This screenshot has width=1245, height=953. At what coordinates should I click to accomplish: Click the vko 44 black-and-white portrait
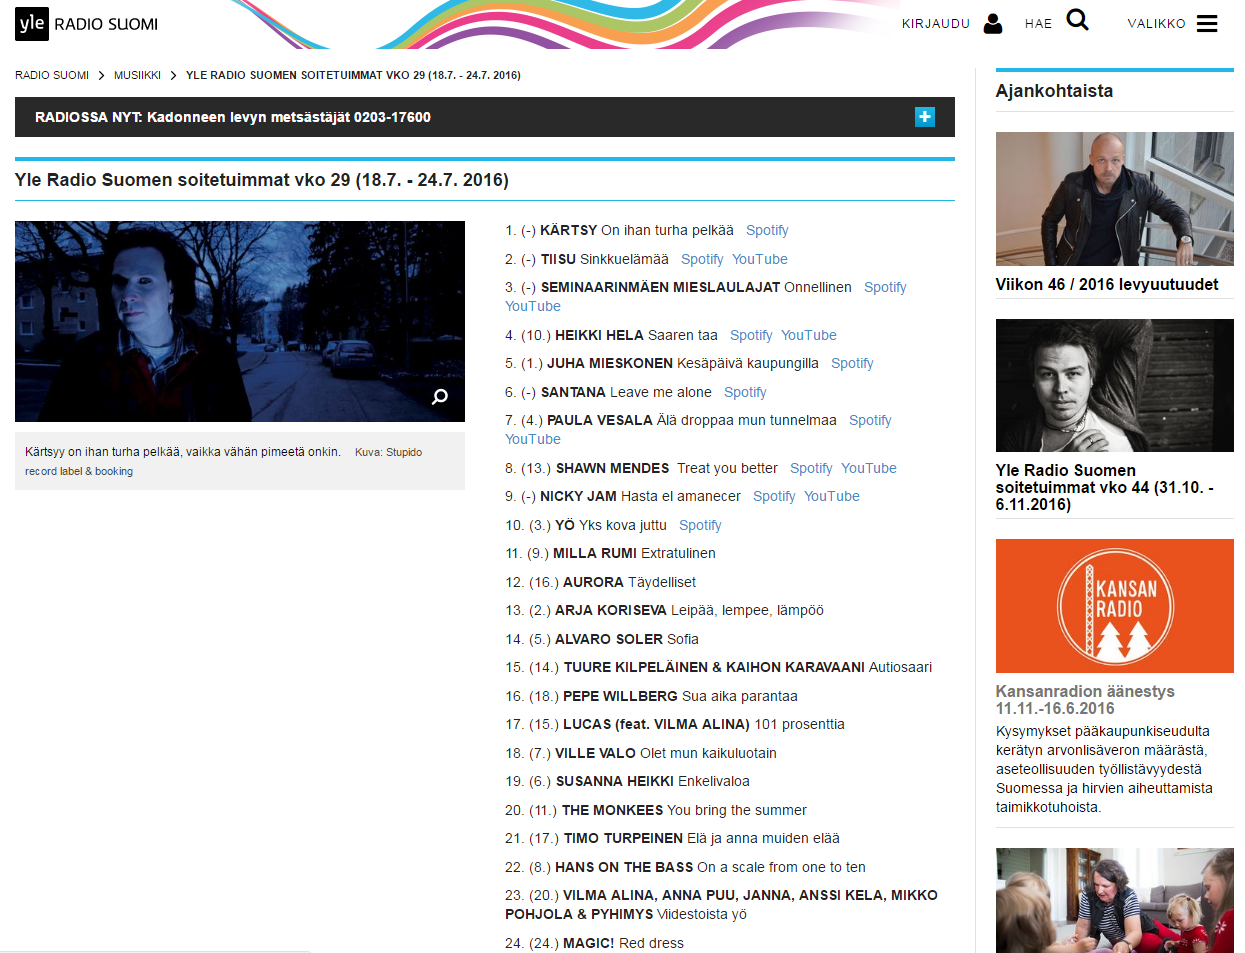click(x=1115, y=386)
